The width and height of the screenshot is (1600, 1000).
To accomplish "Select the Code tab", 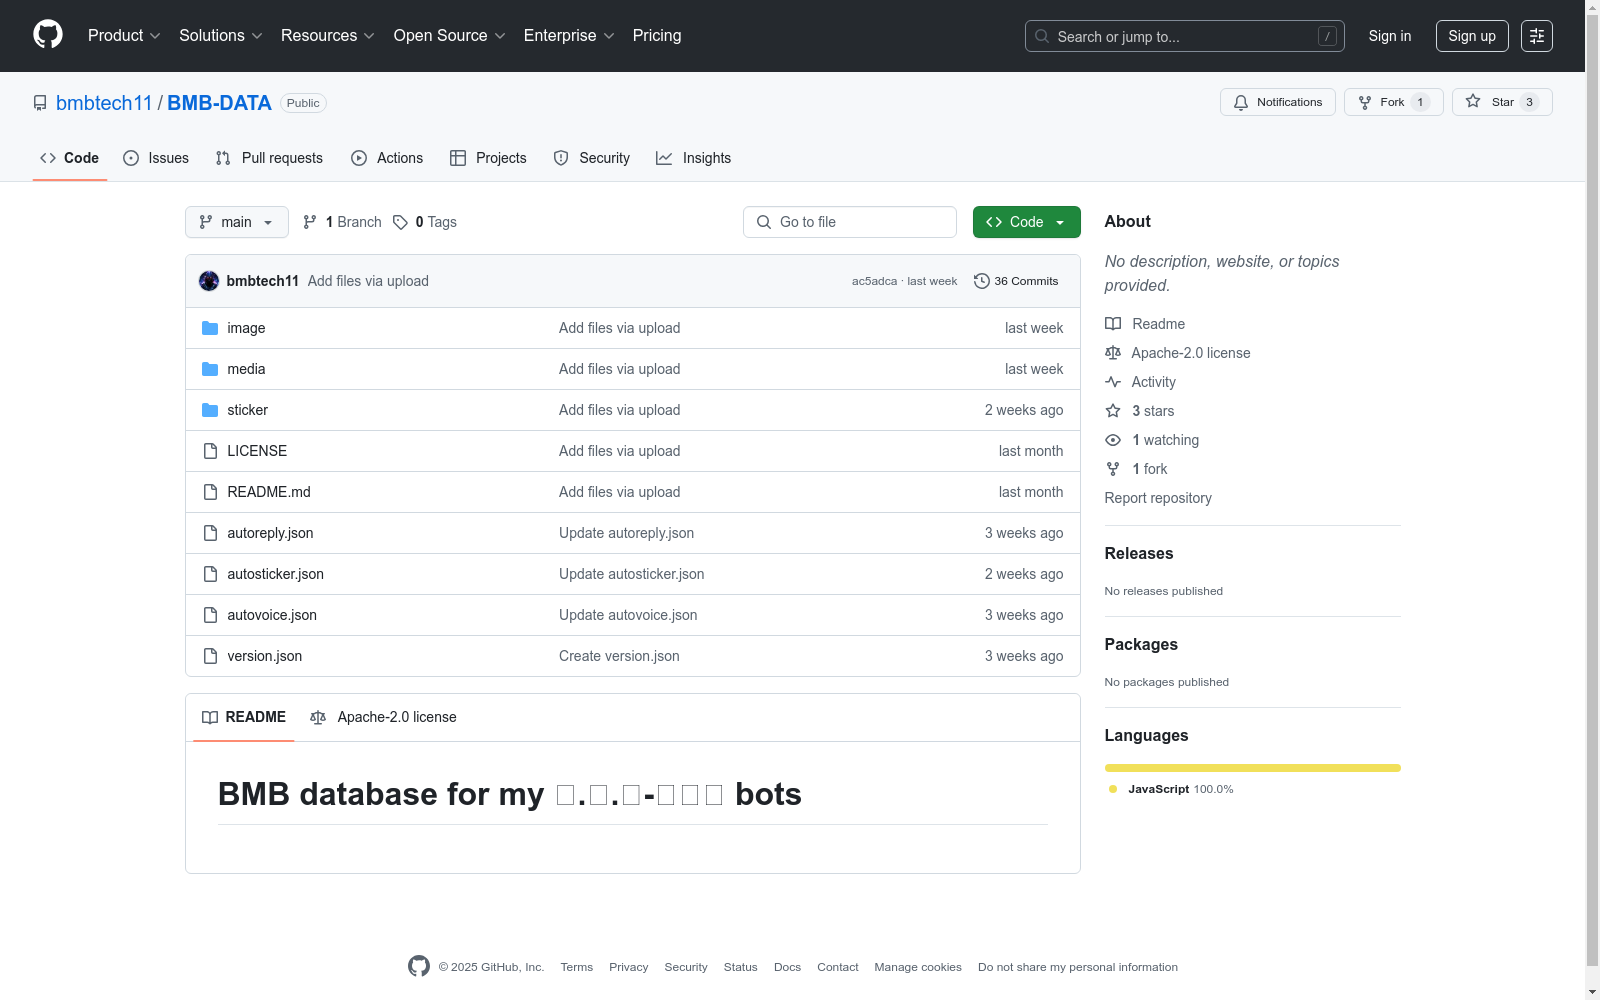I will [70, 158].
